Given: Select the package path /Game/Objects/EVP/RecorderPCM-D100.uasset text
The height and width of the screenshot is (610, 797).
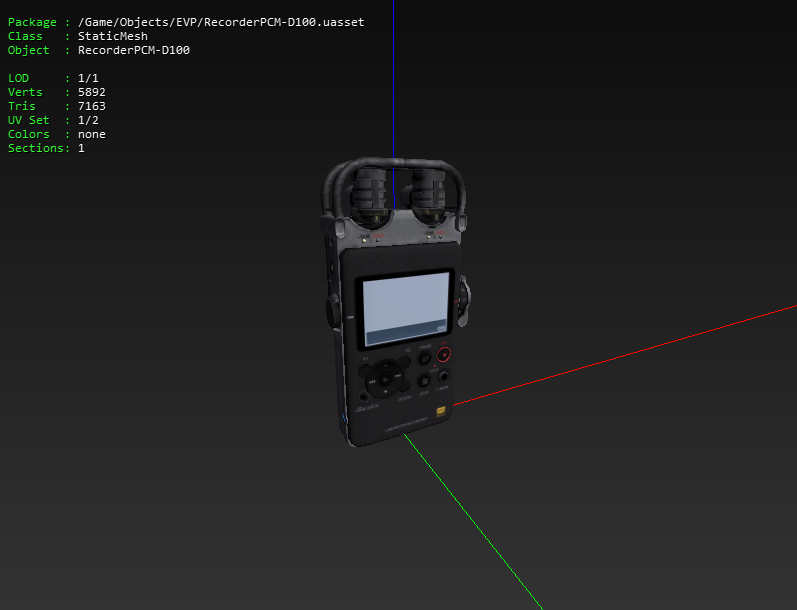Looking at the screenshot, I should [x=221, y=22].
